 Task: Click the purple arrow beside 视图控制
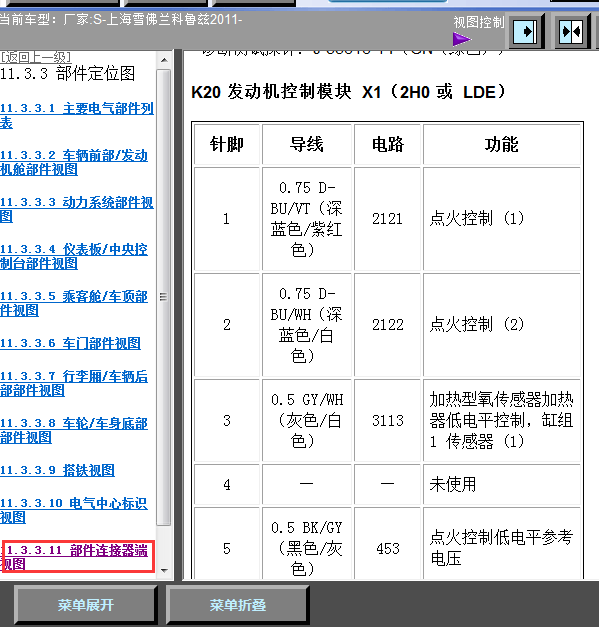462,39
